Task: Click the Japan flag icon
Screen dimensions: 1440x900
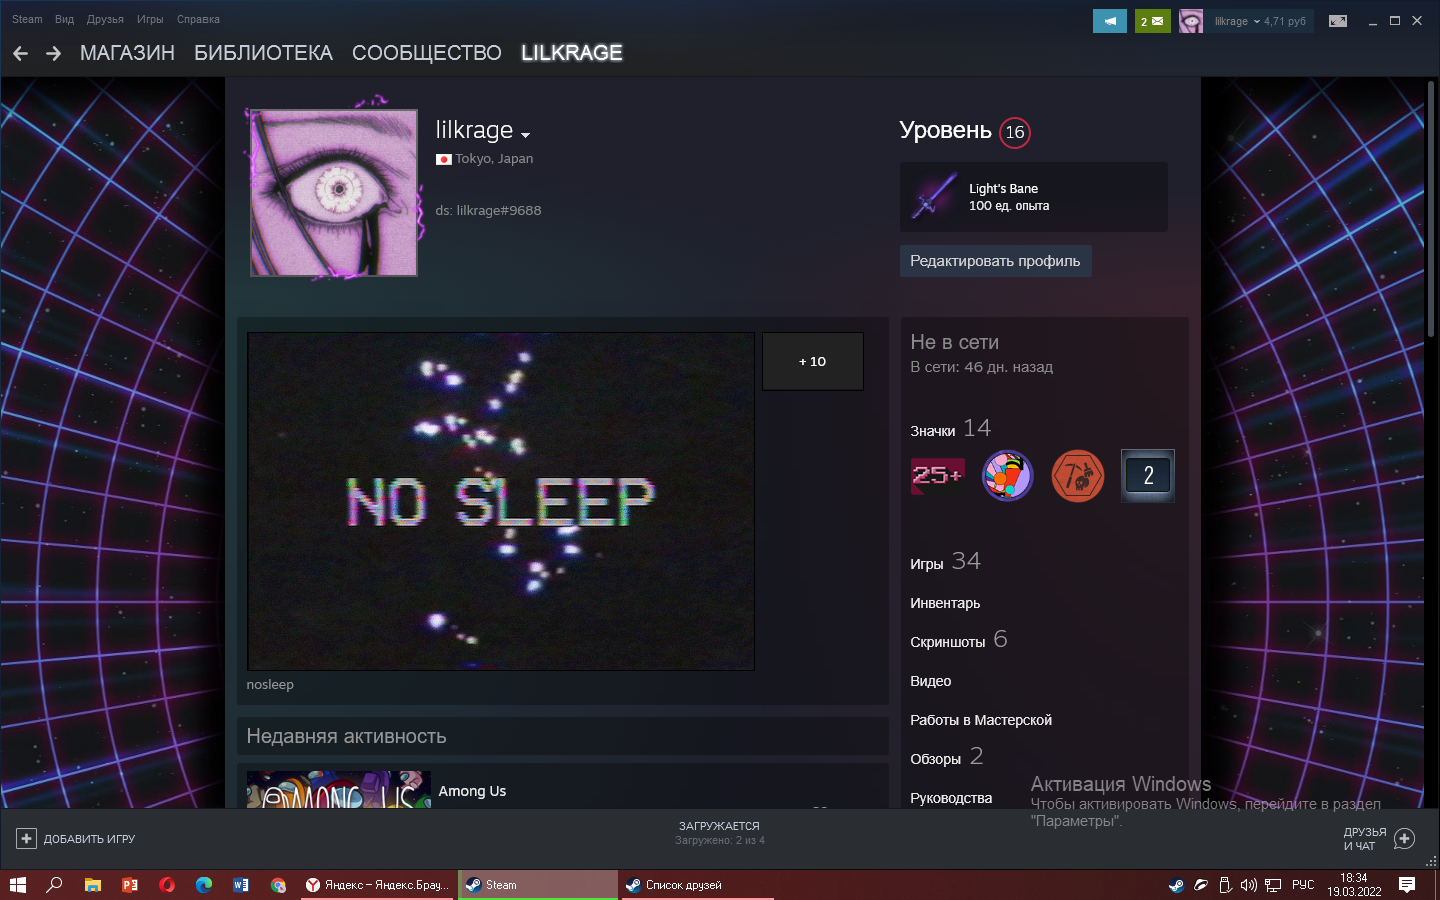Action: coord(444,159)
